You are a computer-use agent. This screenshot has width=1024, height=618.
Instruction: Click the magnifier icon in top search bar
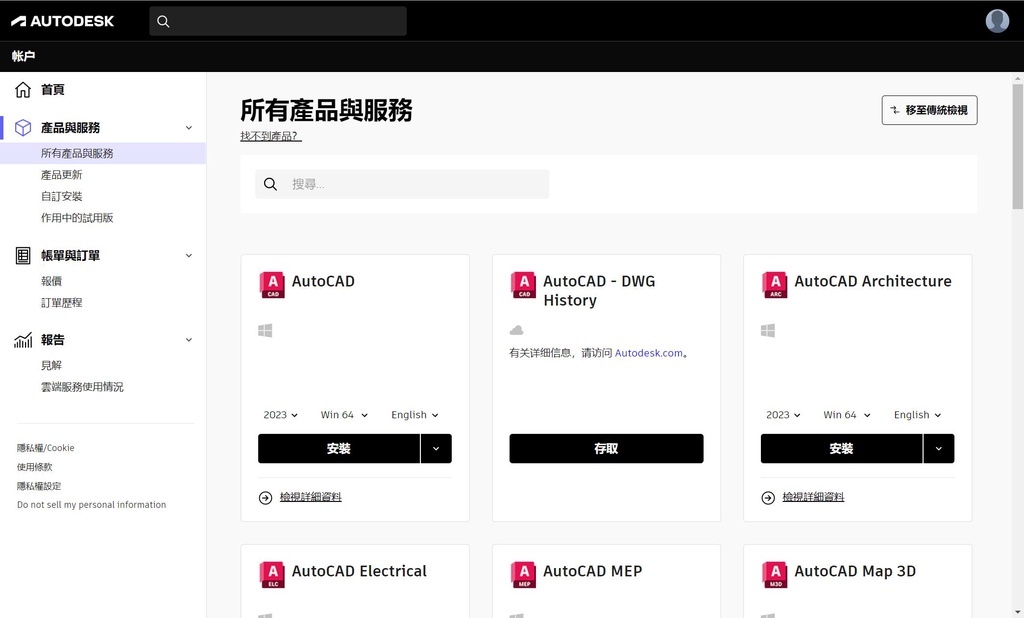point(163,22)
